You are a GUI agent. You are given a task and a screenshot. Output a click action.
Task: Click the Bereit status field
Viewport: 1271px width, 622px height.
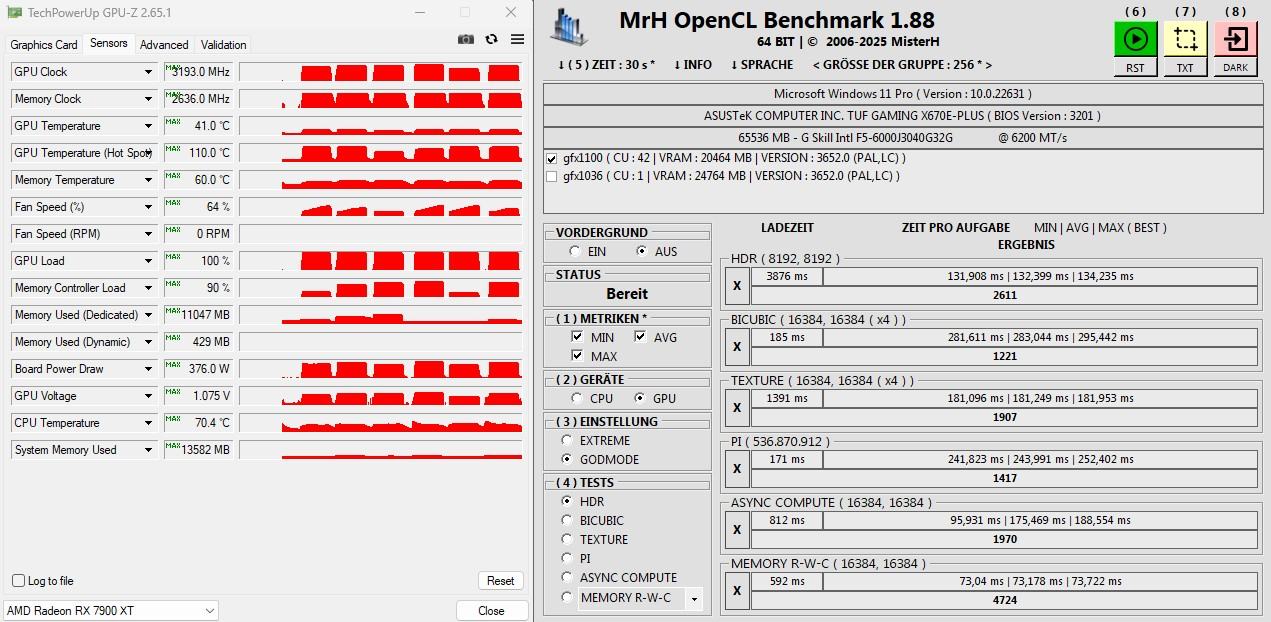pyautogui.click(x=627, y=294)
